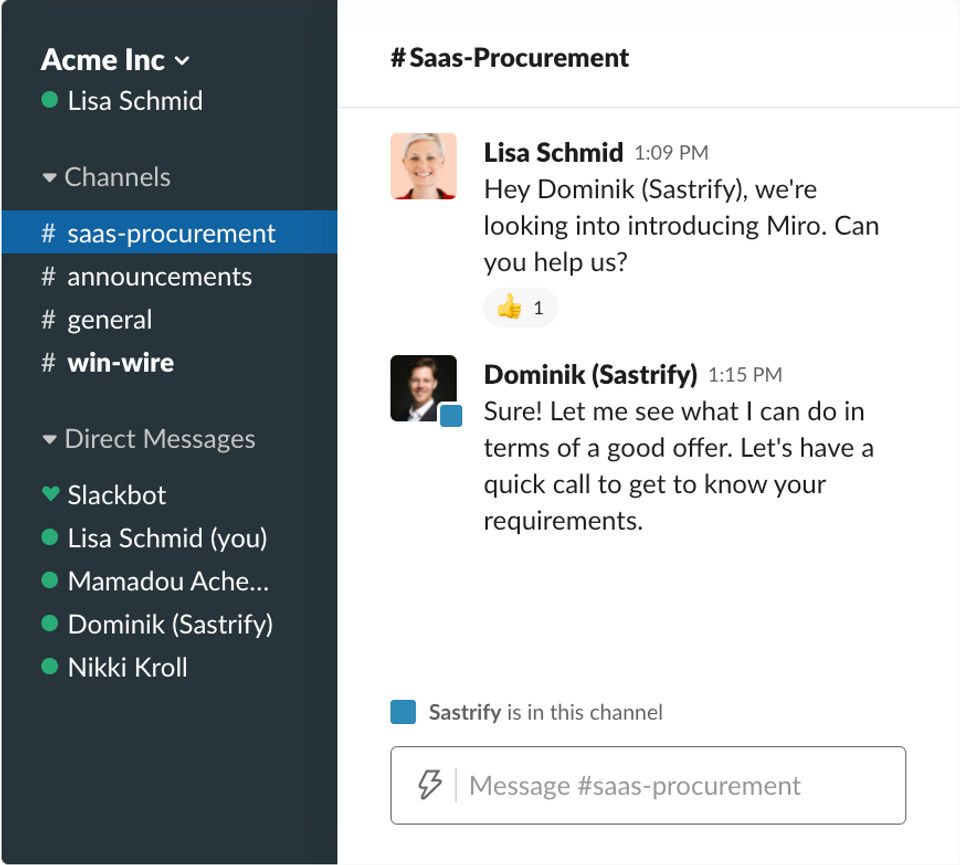
Task: Click the thumbs up reaction emoji
Action: pyautogui.click(x=510, y=308)
